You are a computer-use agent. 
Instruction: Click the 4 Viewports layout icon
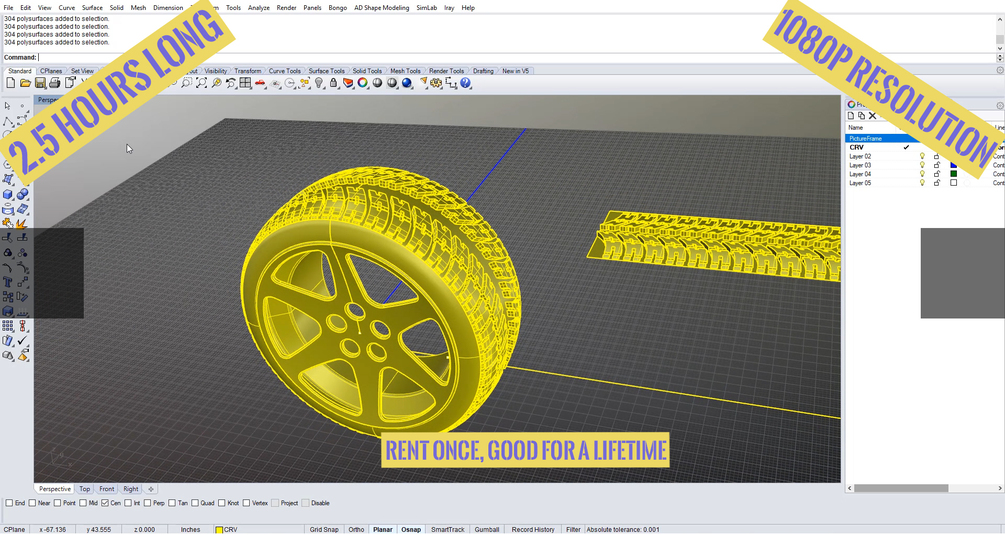245,83
